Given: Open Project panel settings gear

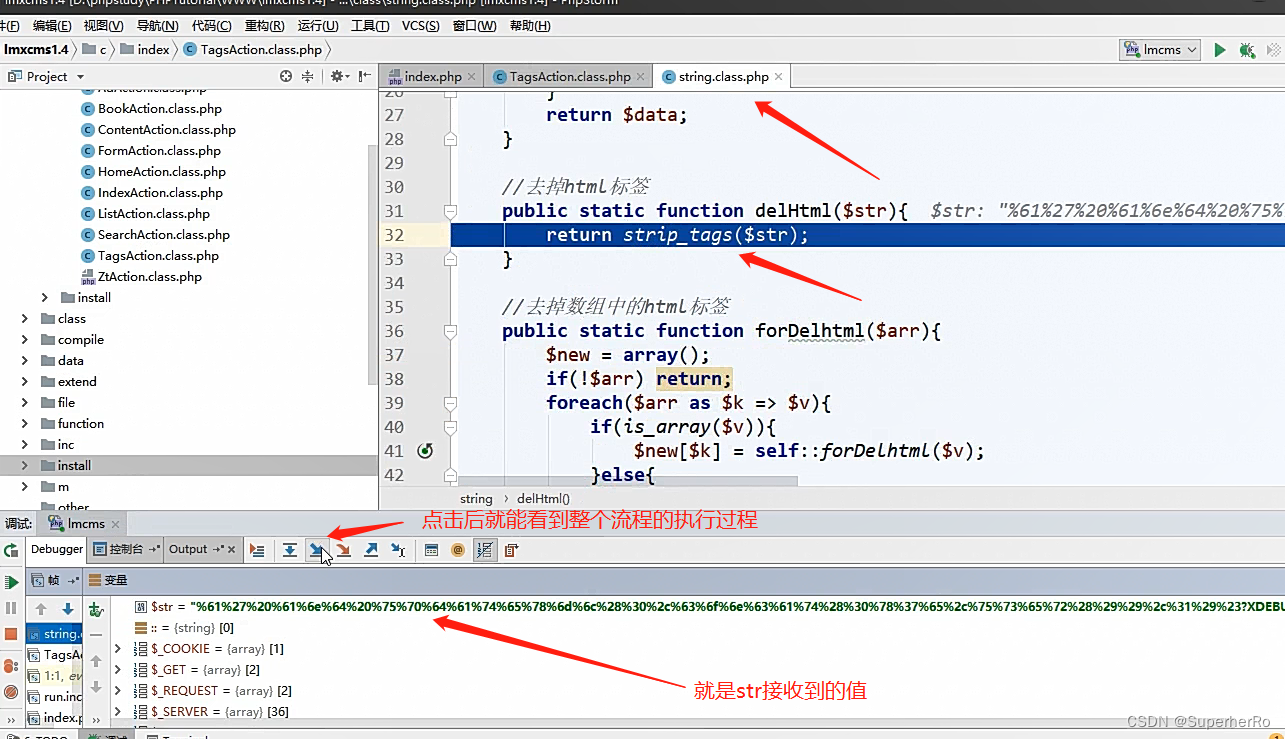Looking at the screenshot, I should click(339, 76).
